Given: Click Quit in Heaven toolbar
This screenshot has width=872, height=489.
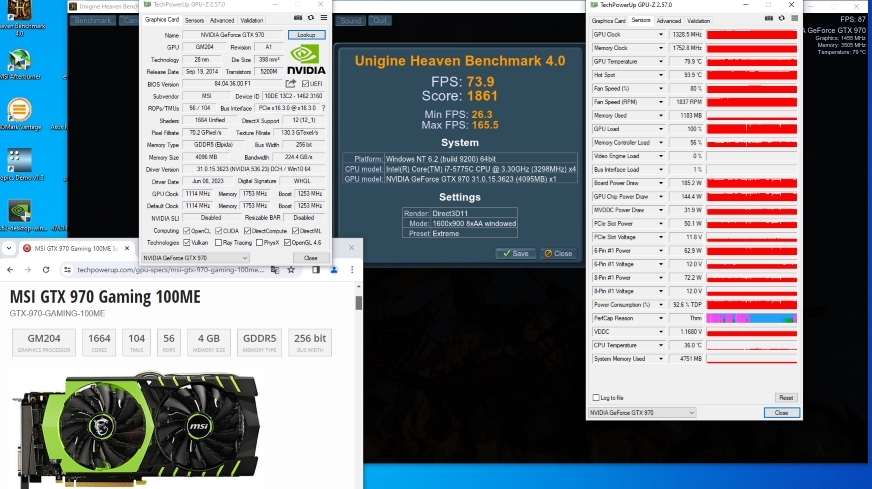Looking at the screenshot, I should pyautogui.click(x=380, y=21).
